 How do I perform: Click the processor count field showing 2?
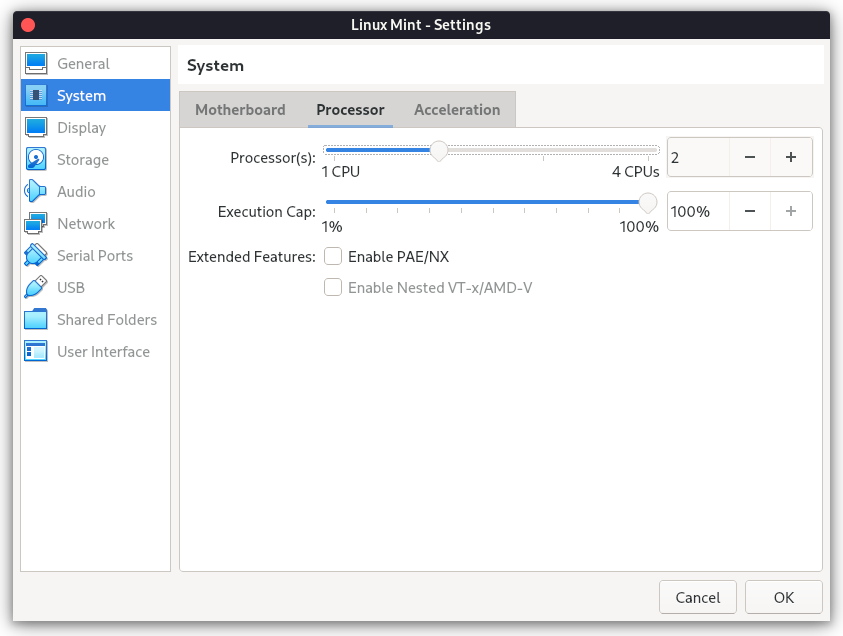[x=698, y=157]
